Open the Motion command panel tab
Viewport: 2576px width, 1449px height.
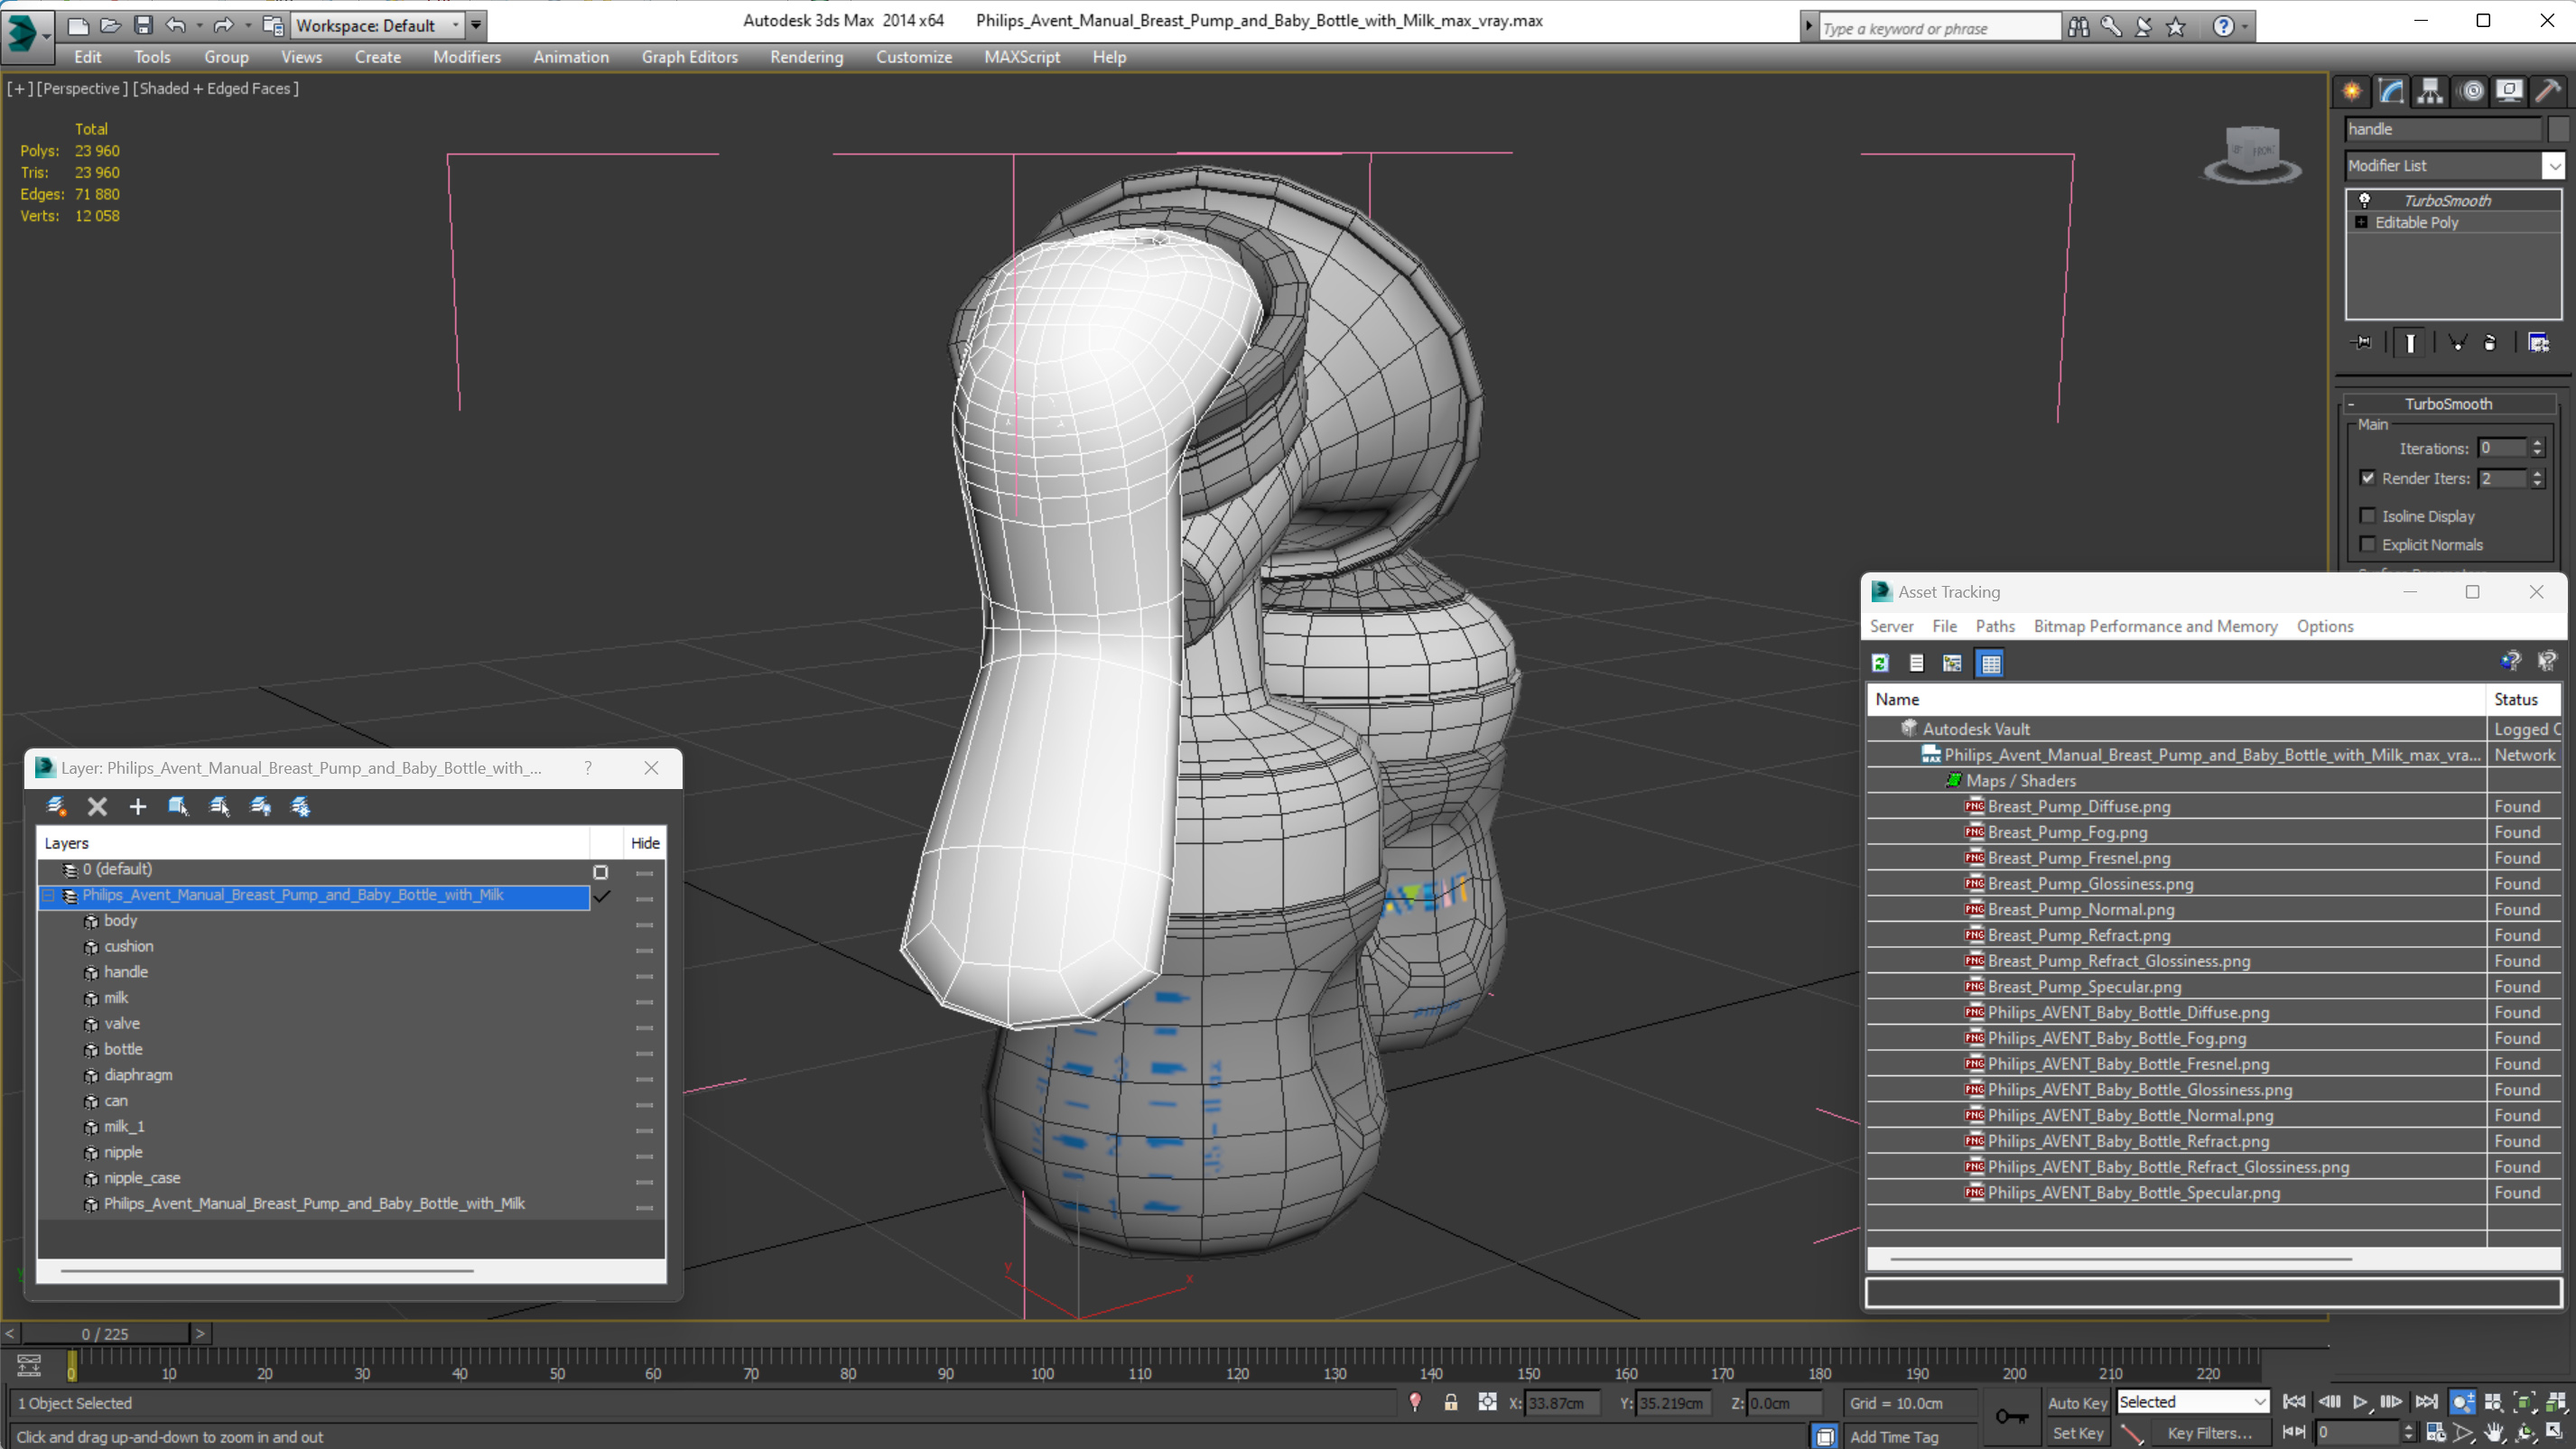[x=2472, y=91]
